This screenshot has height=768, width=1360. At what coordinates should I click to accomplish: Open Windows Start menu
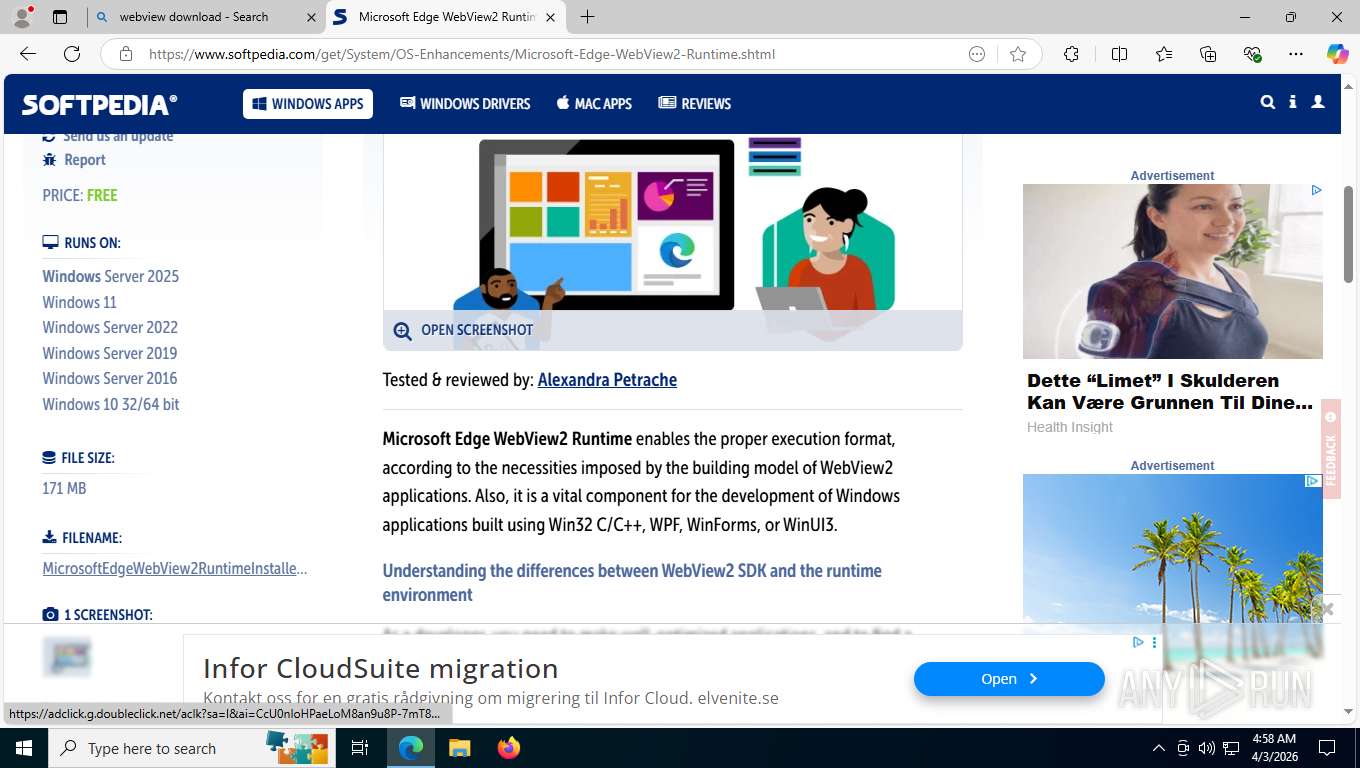(23, 748)
